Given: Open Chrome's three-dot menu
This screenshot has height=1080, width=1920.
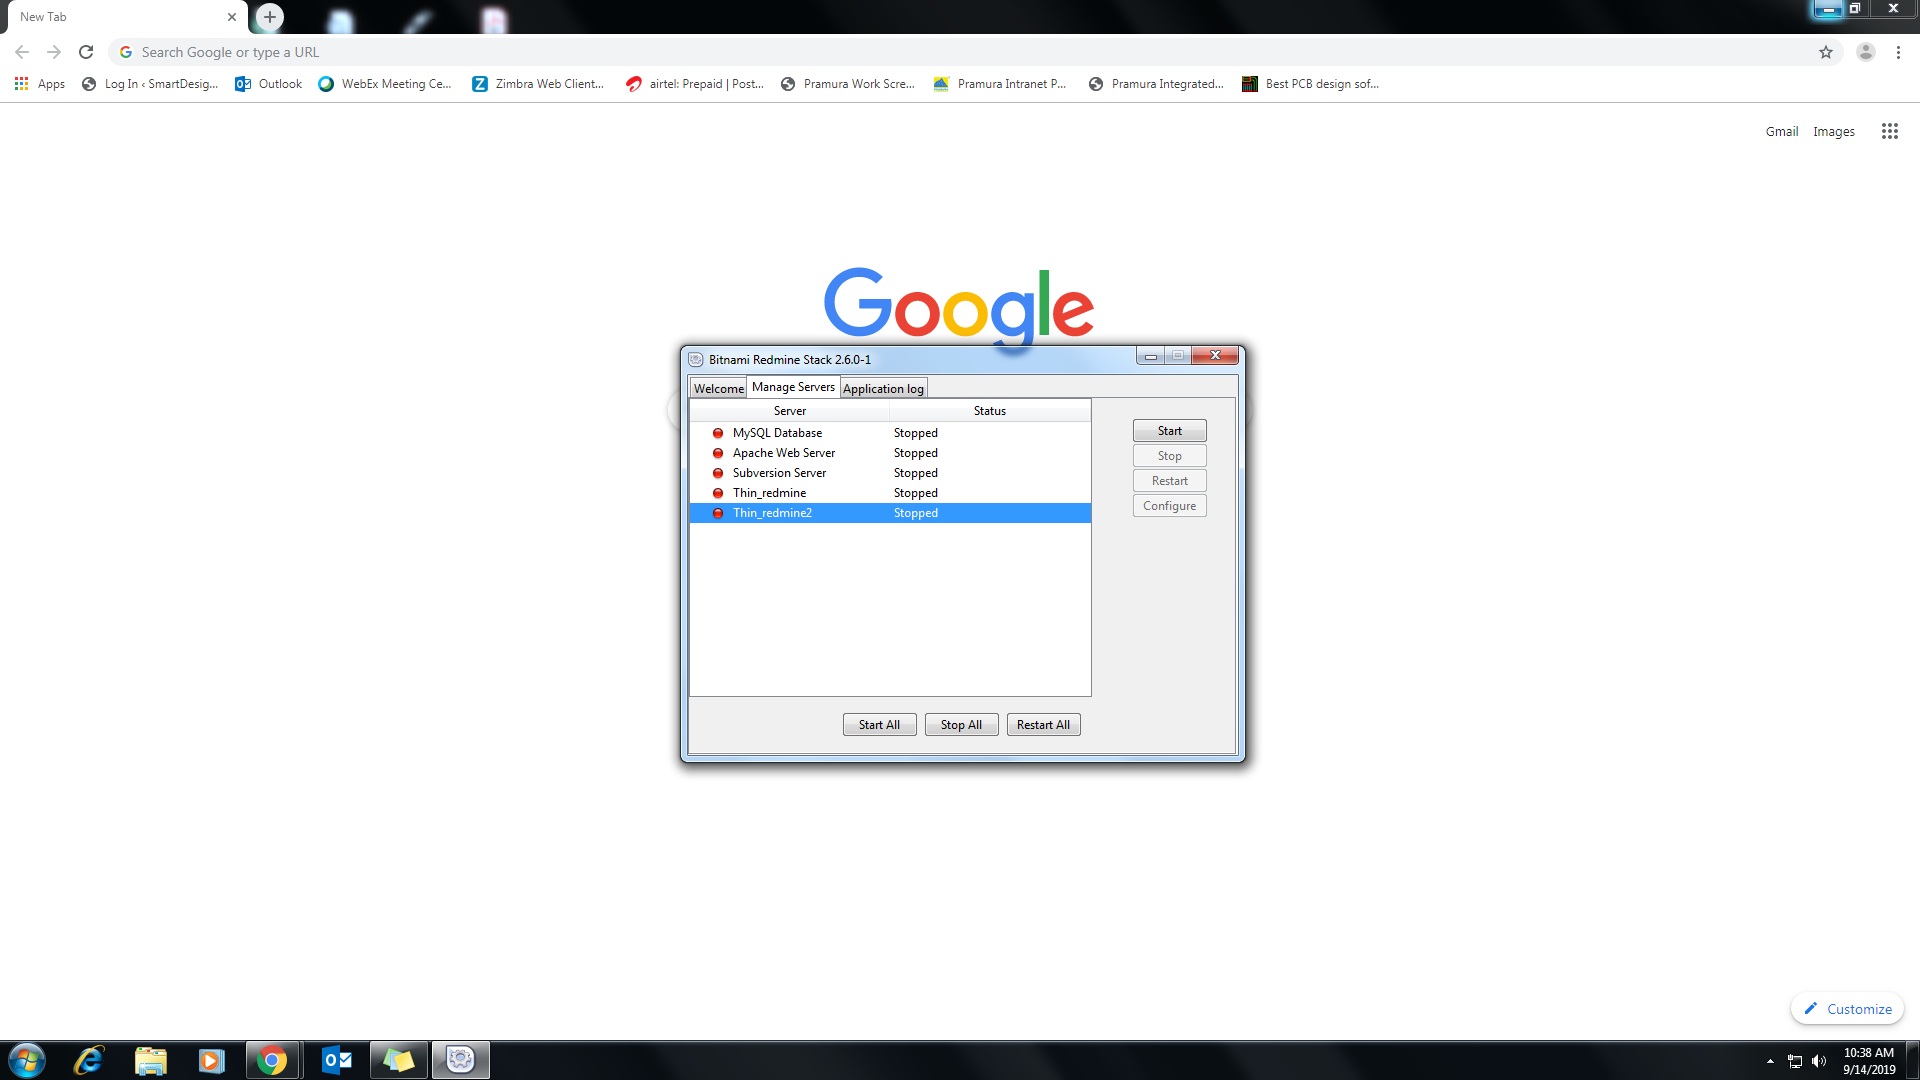Looking at the screenshot, I should [1898, 52].
